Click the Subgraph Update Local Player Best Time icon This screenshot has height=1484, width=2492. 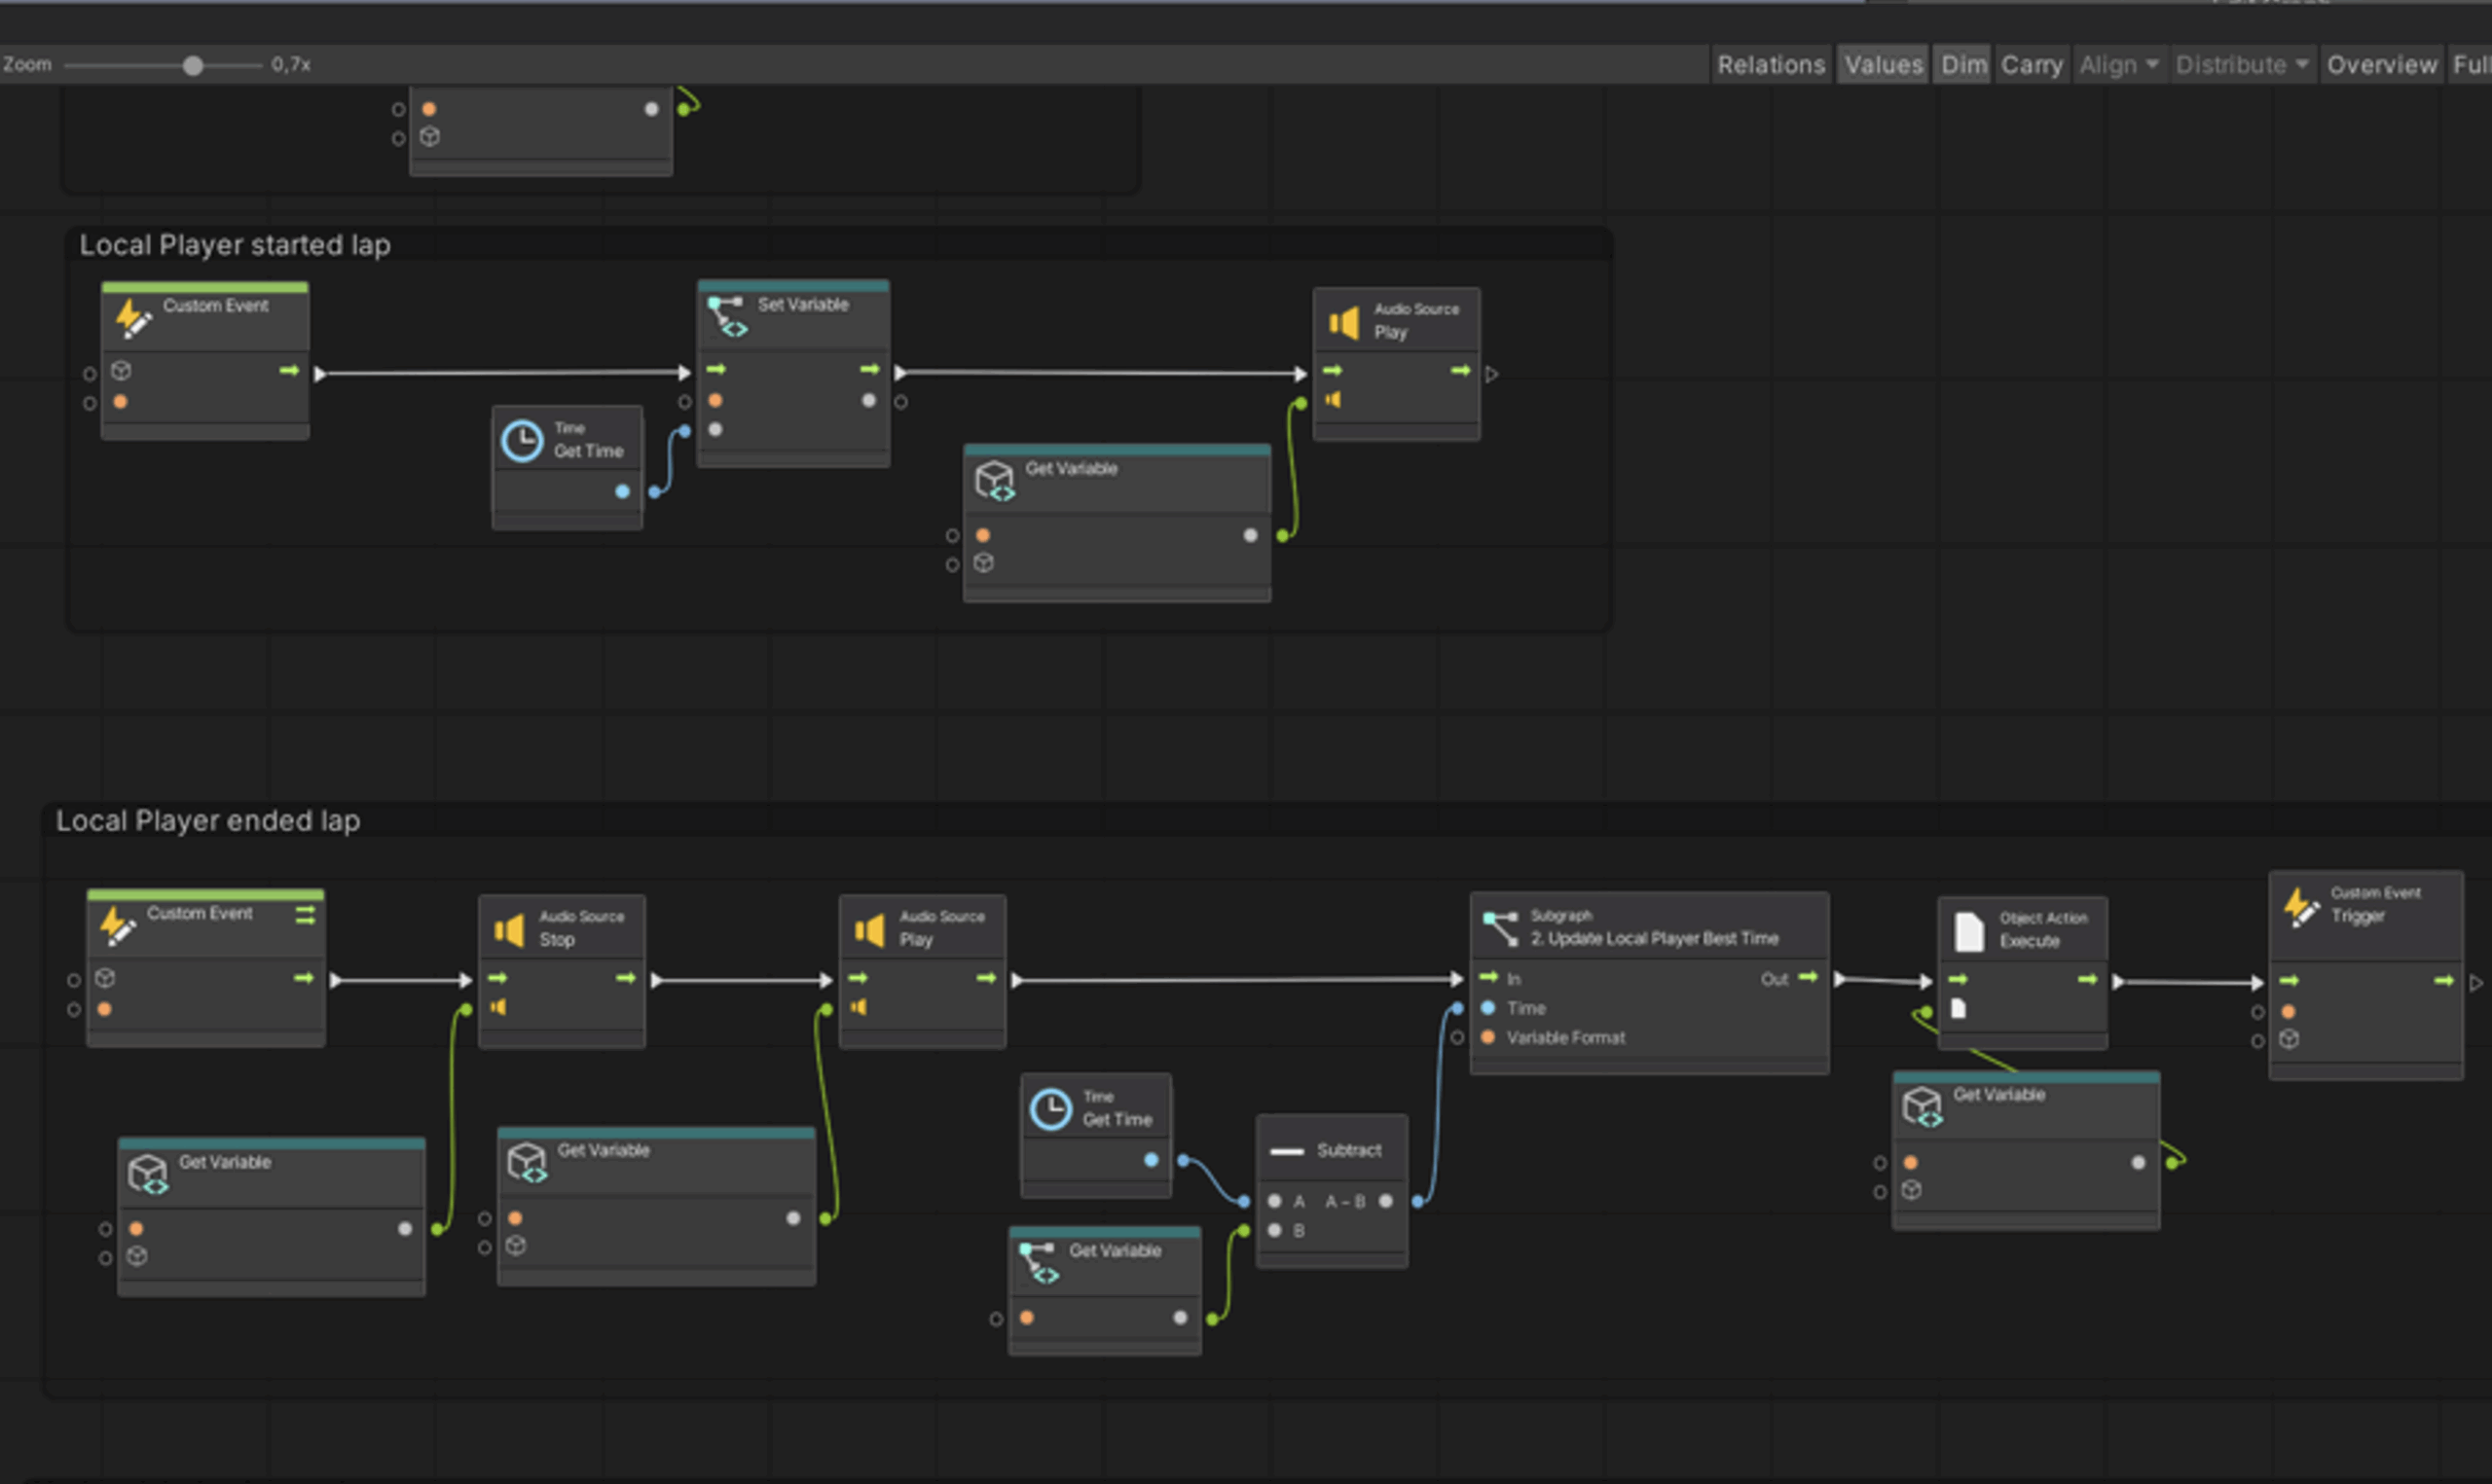(x=1500, y=929)
